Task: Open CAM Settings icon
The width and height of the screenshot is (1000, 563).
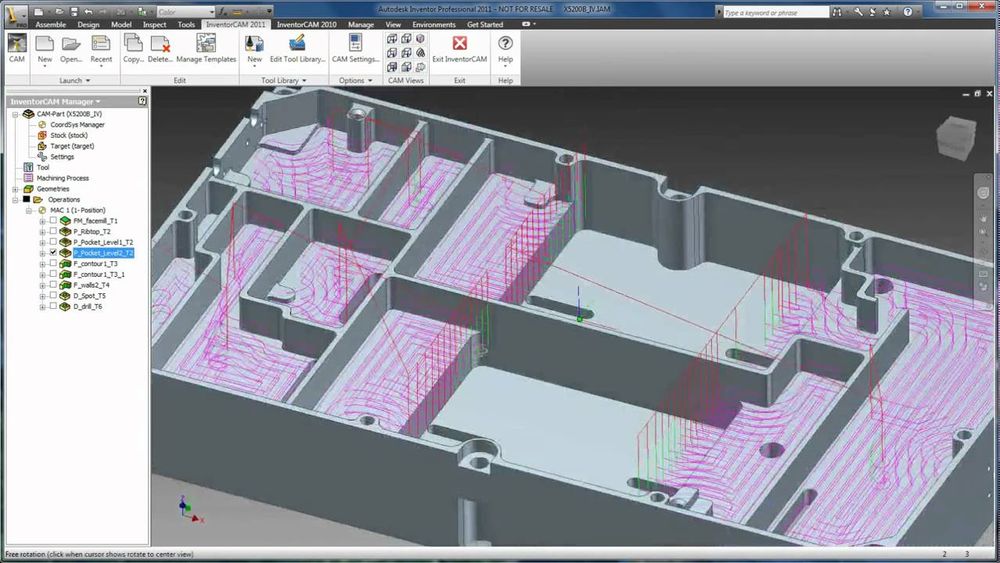Action: 355,48
